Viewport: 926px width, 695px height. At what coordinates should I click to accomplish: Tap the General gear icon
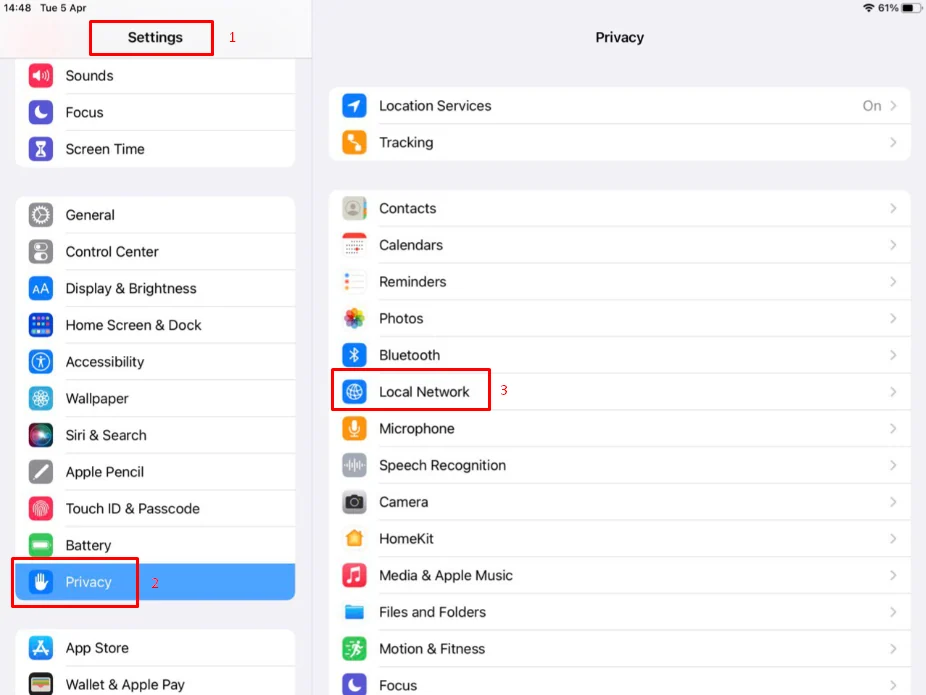(x=41, y=215)
